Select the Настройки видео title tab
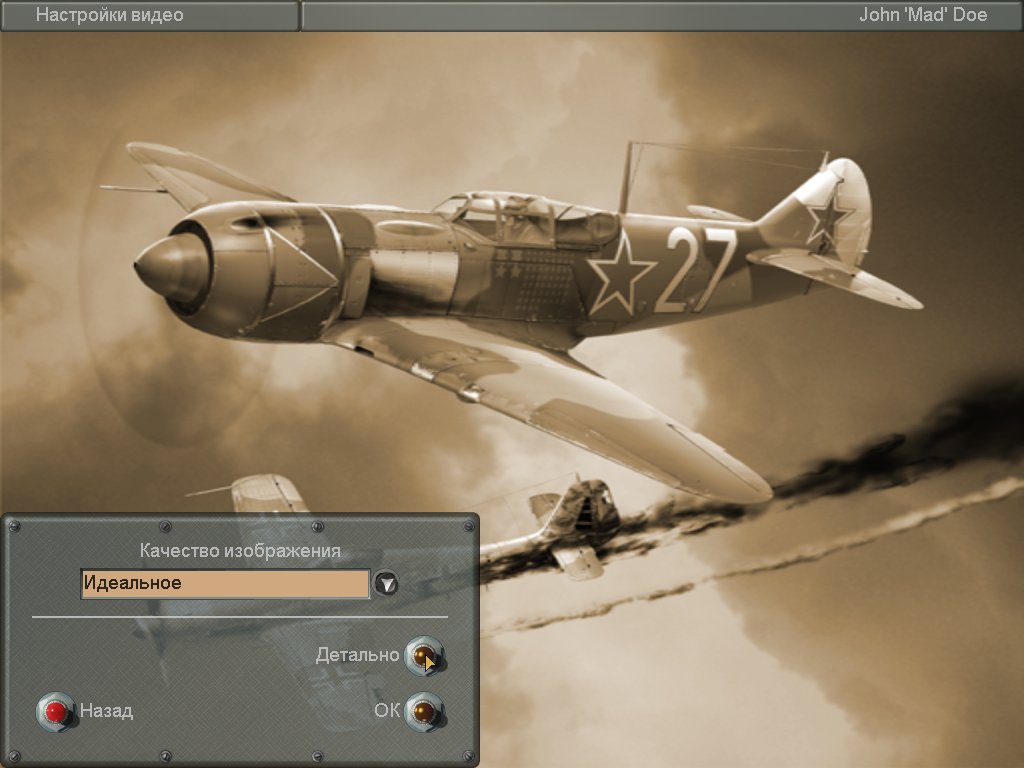The image size is (1024, 768). pos(110,15)
